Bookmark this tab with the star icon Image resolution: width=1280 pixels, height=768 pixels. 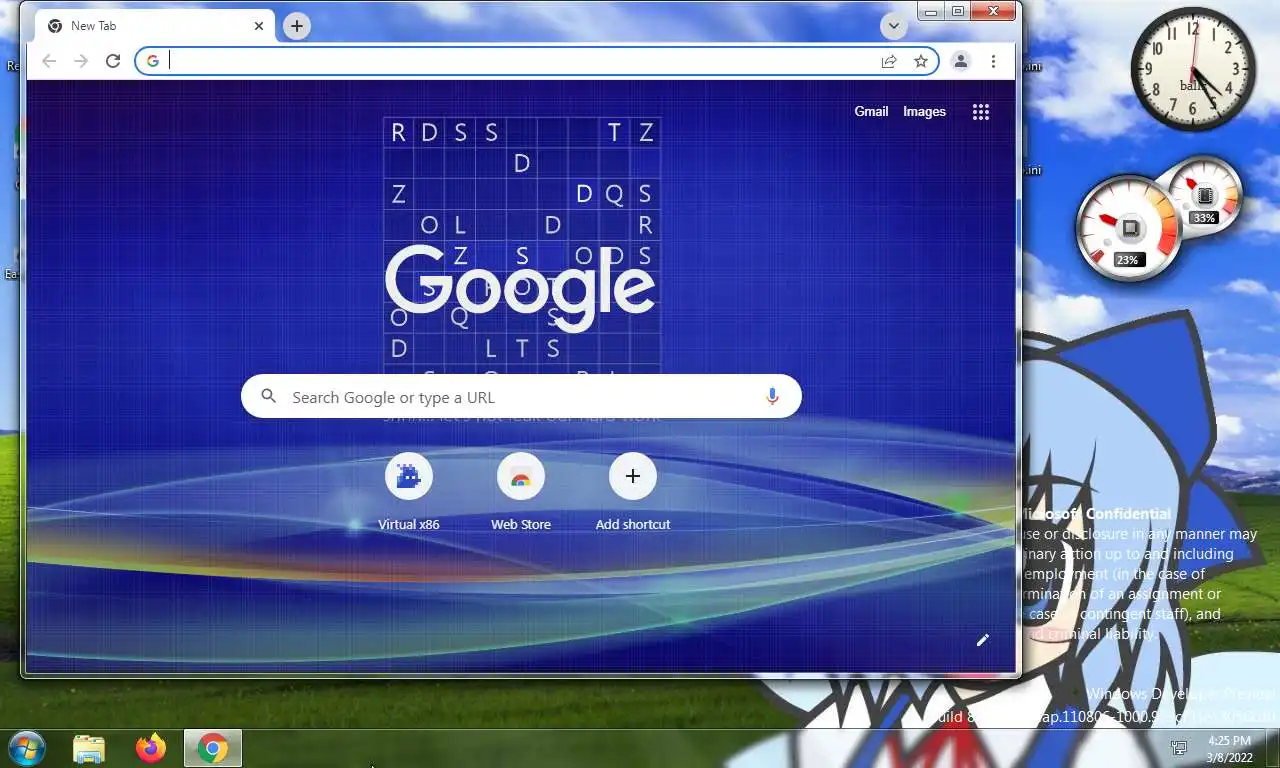[921, 61]
